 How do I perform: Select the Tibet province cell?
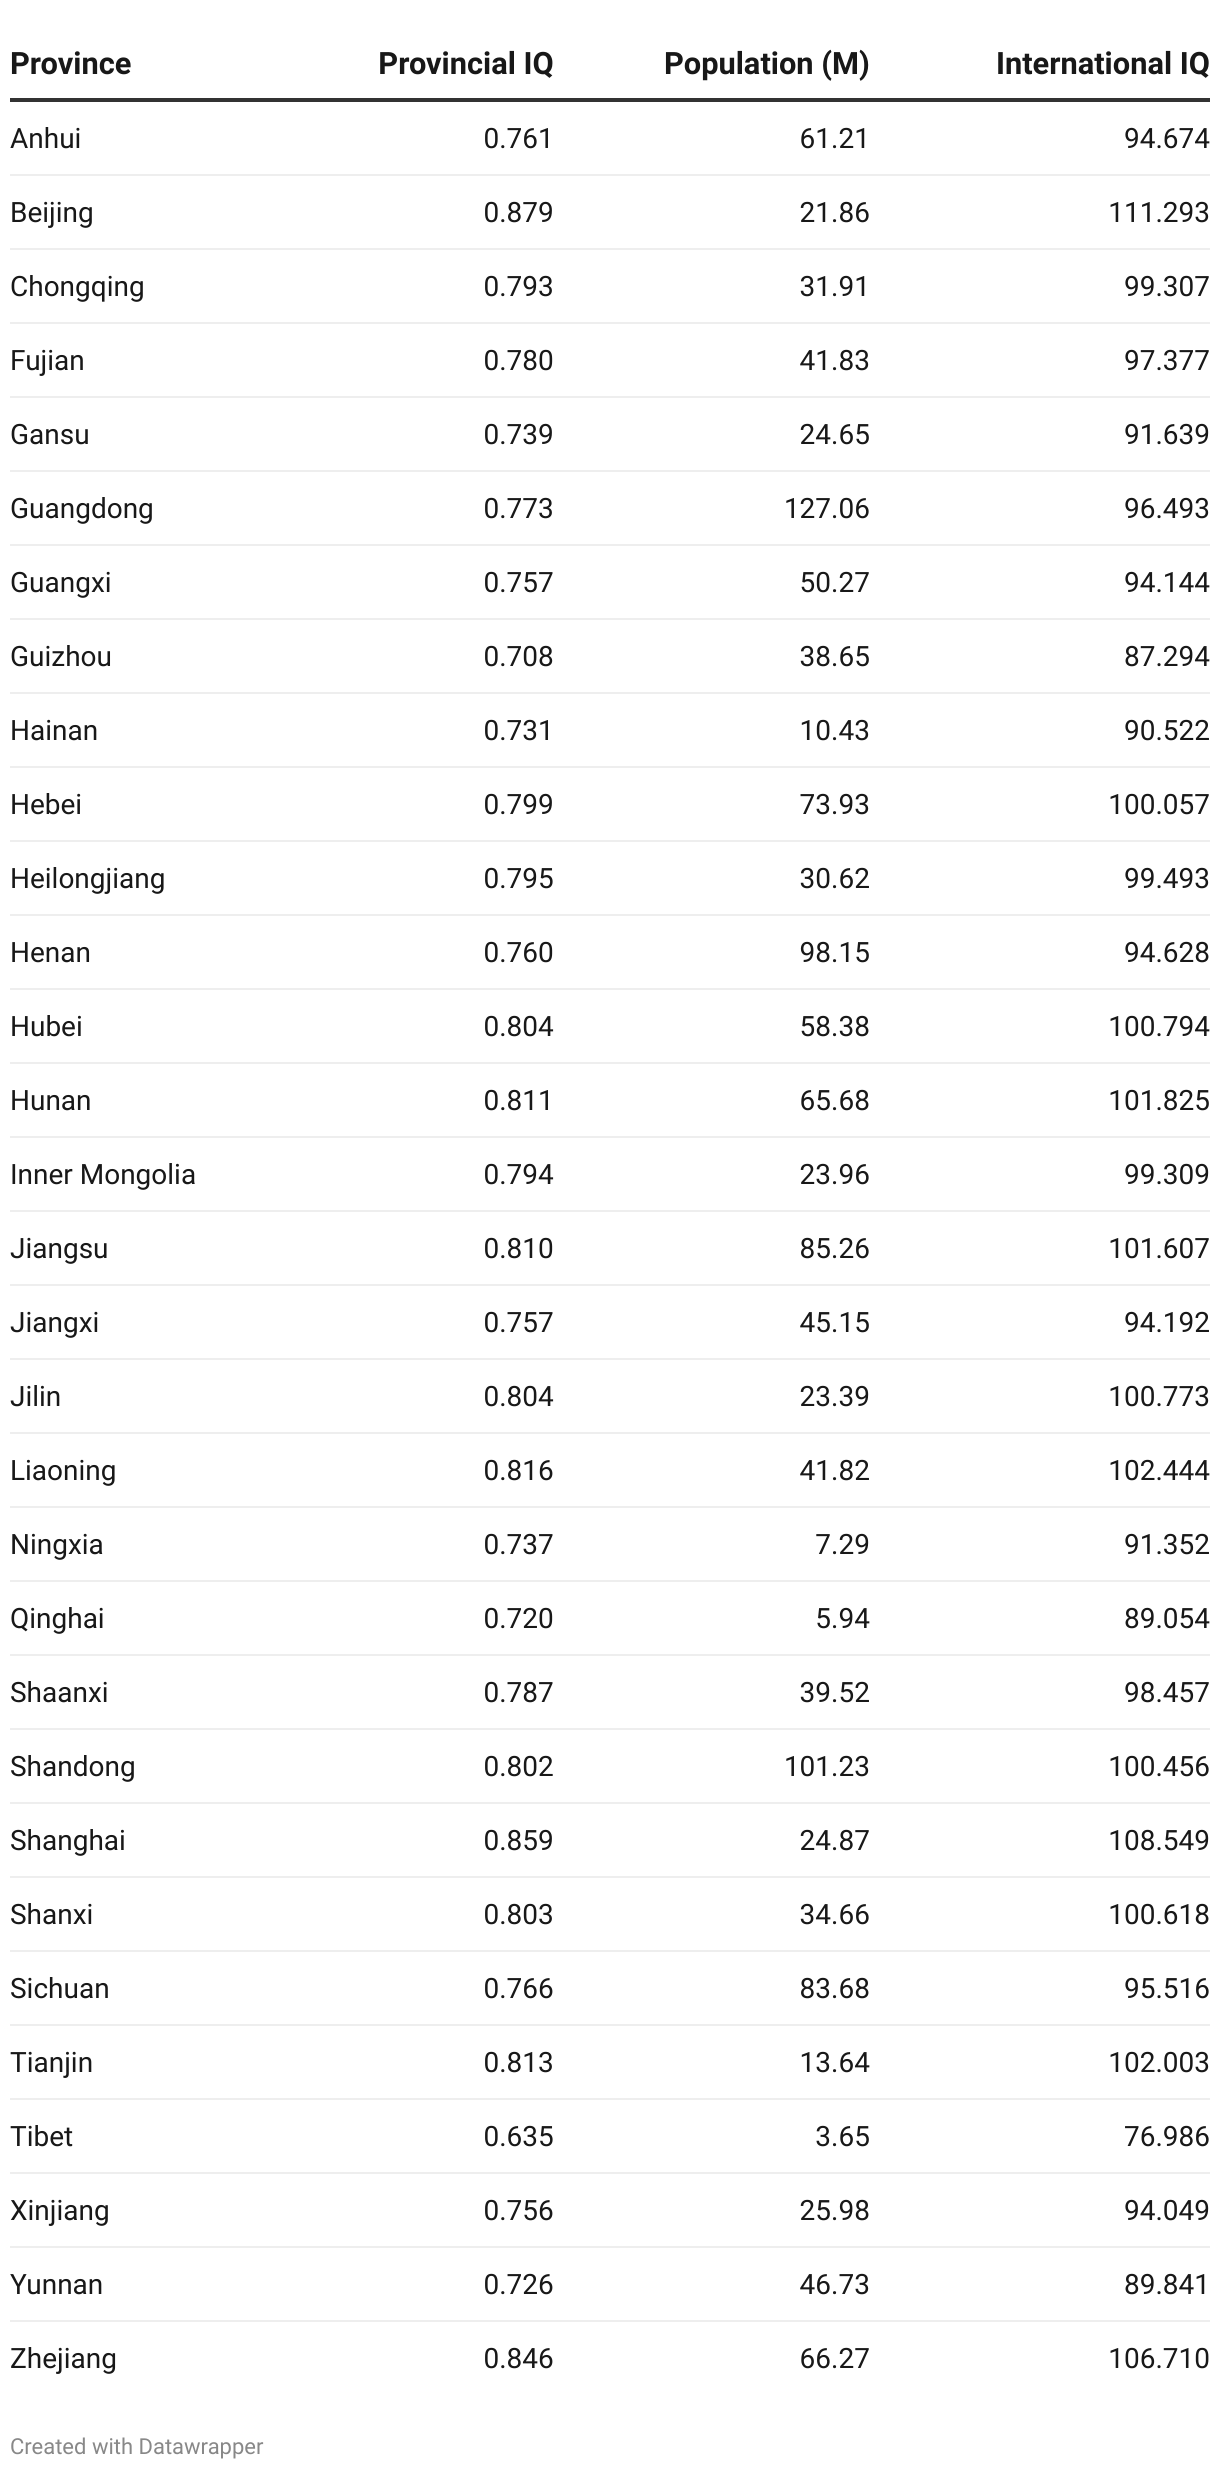click(x=42, y=2137)
